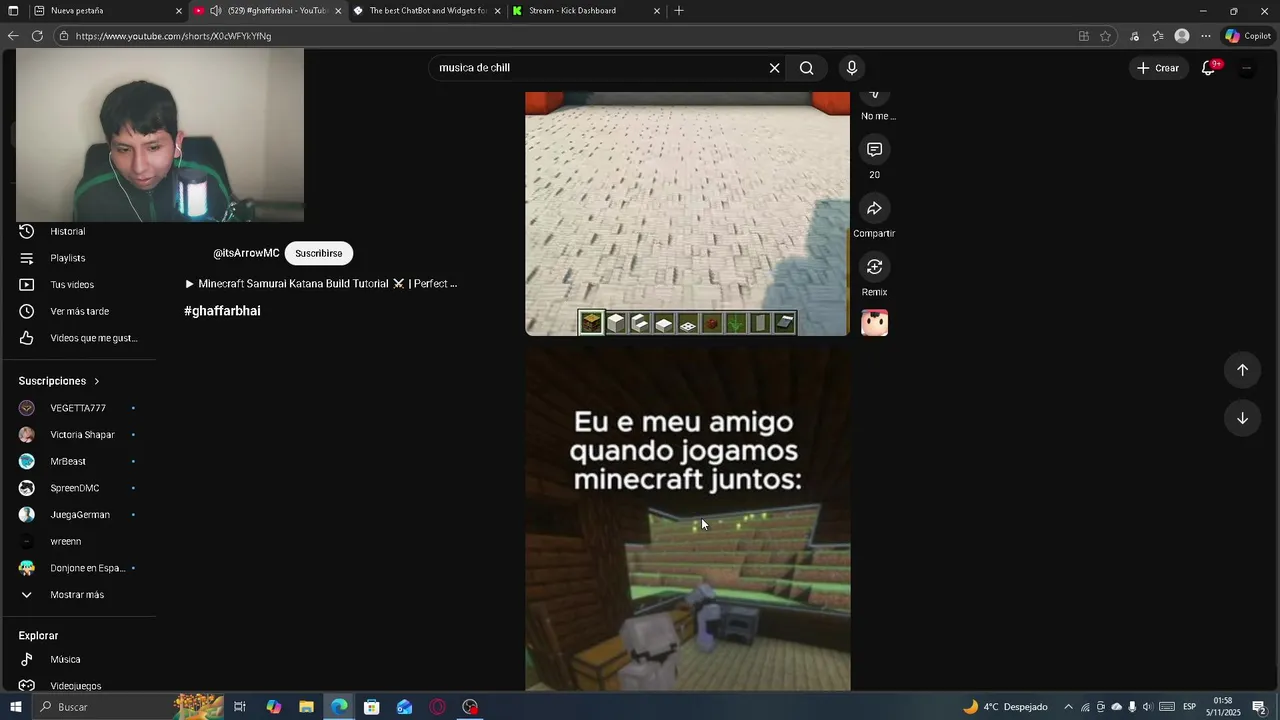Add this page to favorites (star)
The width and height of the screenshot is (1280, 720).
[1105, 36]
